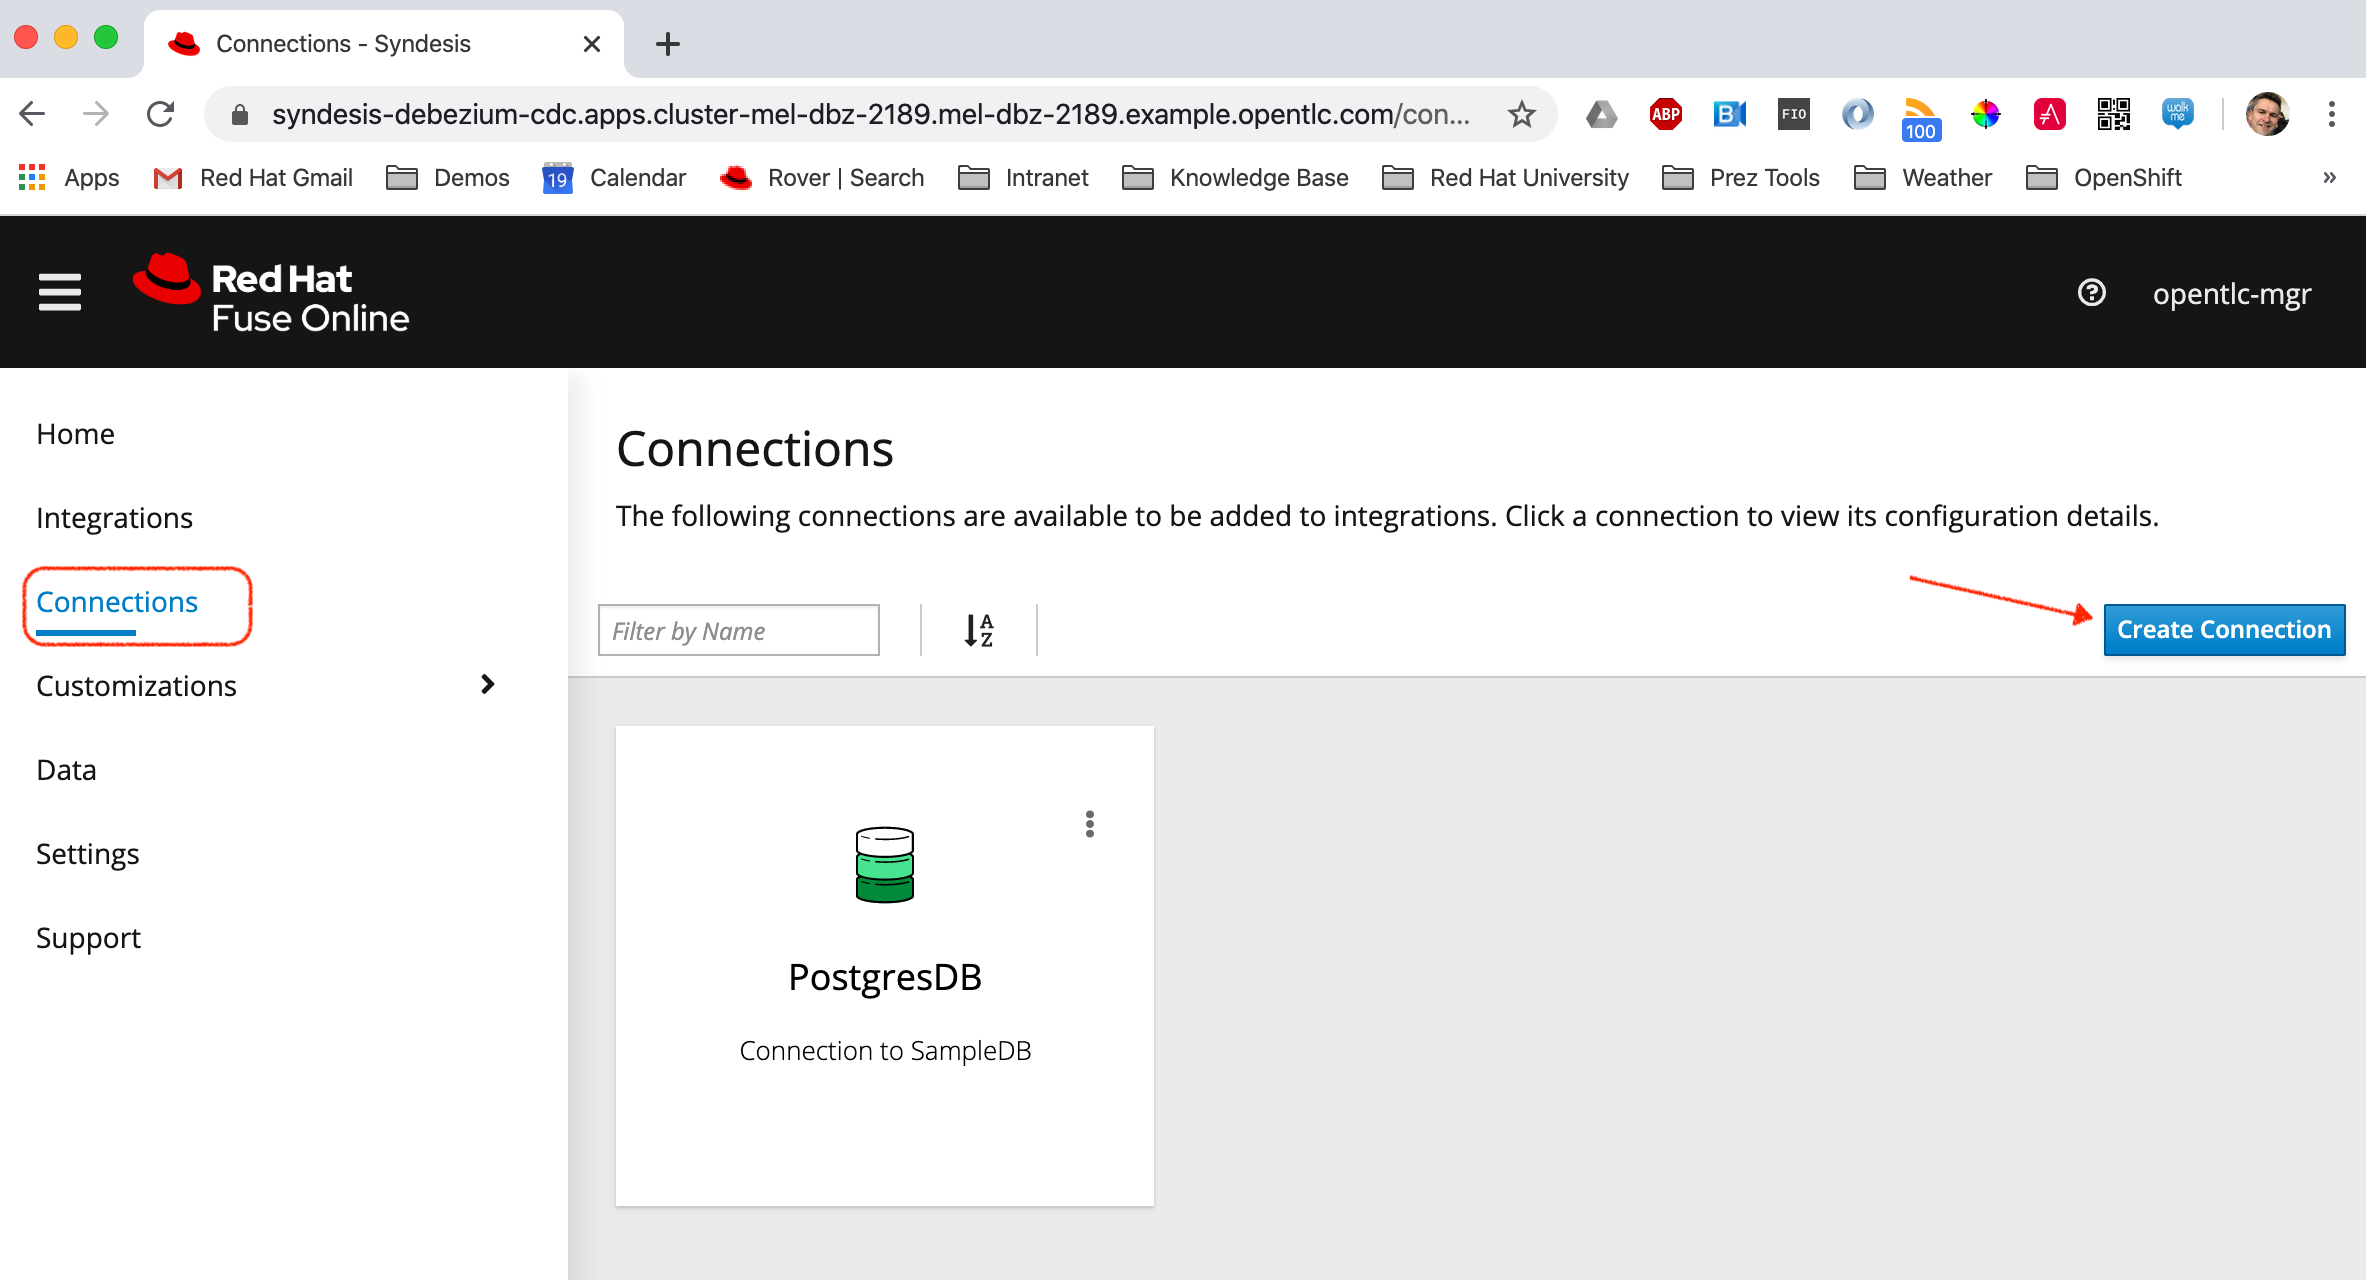The height and width of the screenshot is (1280, 2366).
Task: Open the Rover | Search bookmark
Action: pos(822,178)
